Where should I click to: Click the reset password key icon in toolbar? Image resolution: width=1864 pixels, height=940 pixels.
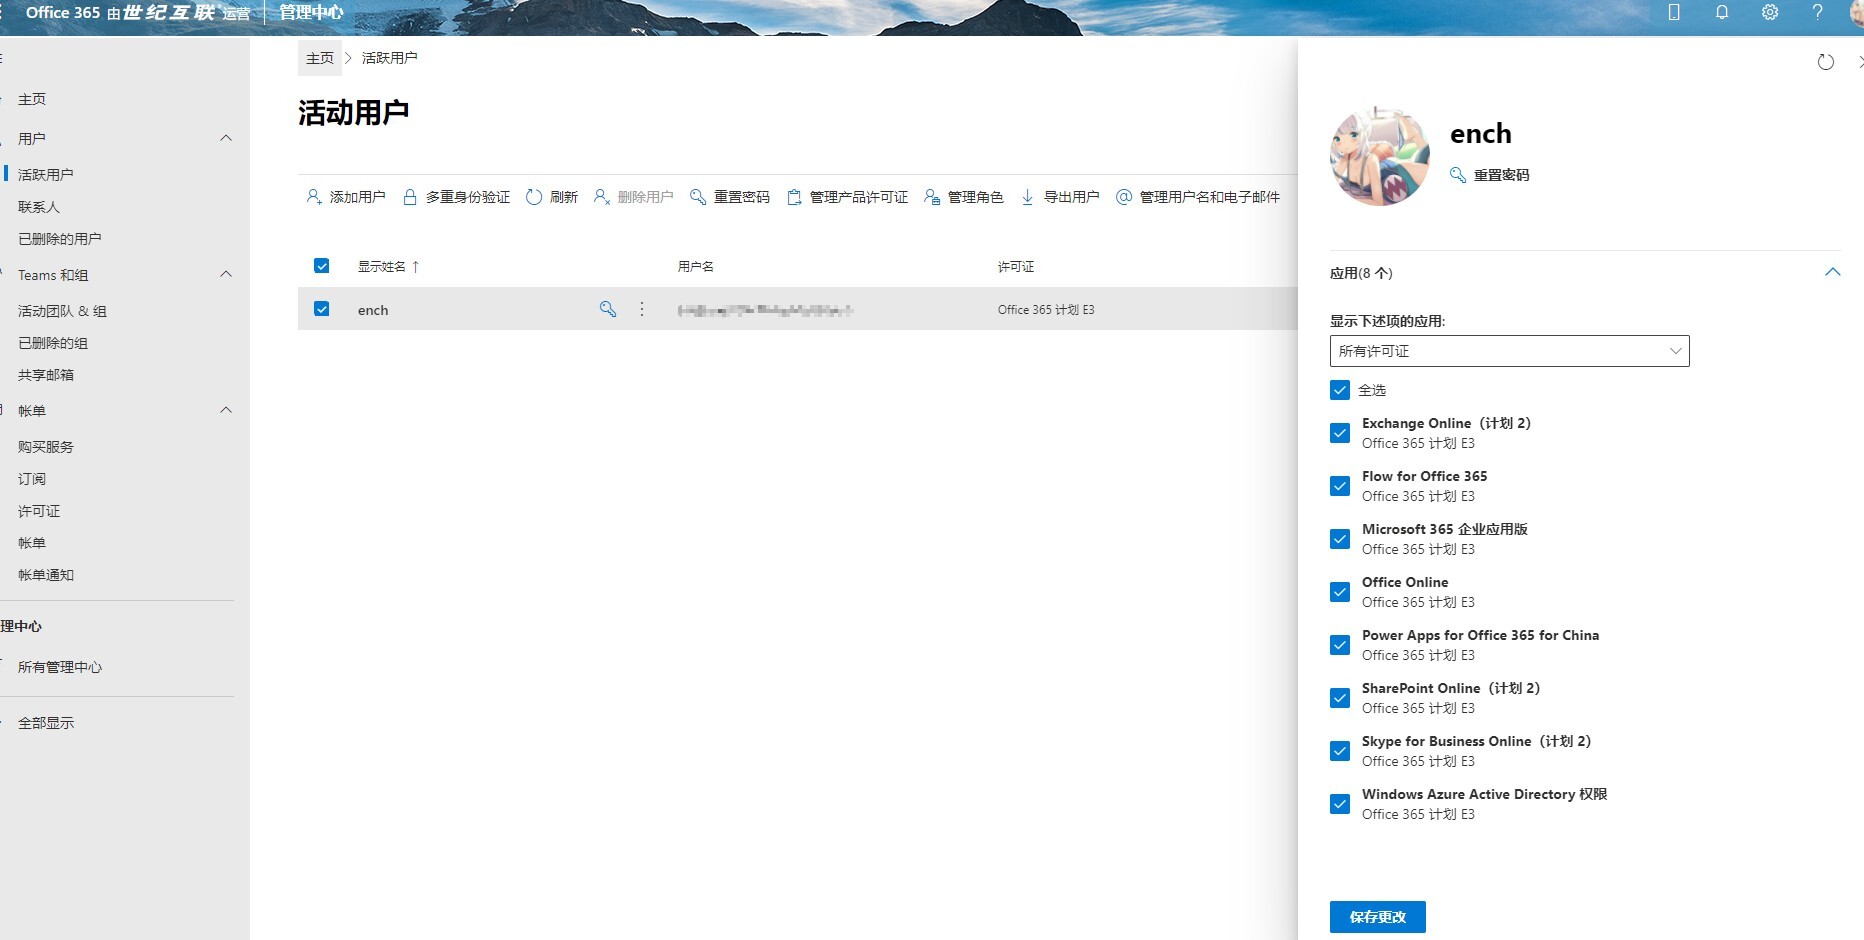(x=698, y=197)
